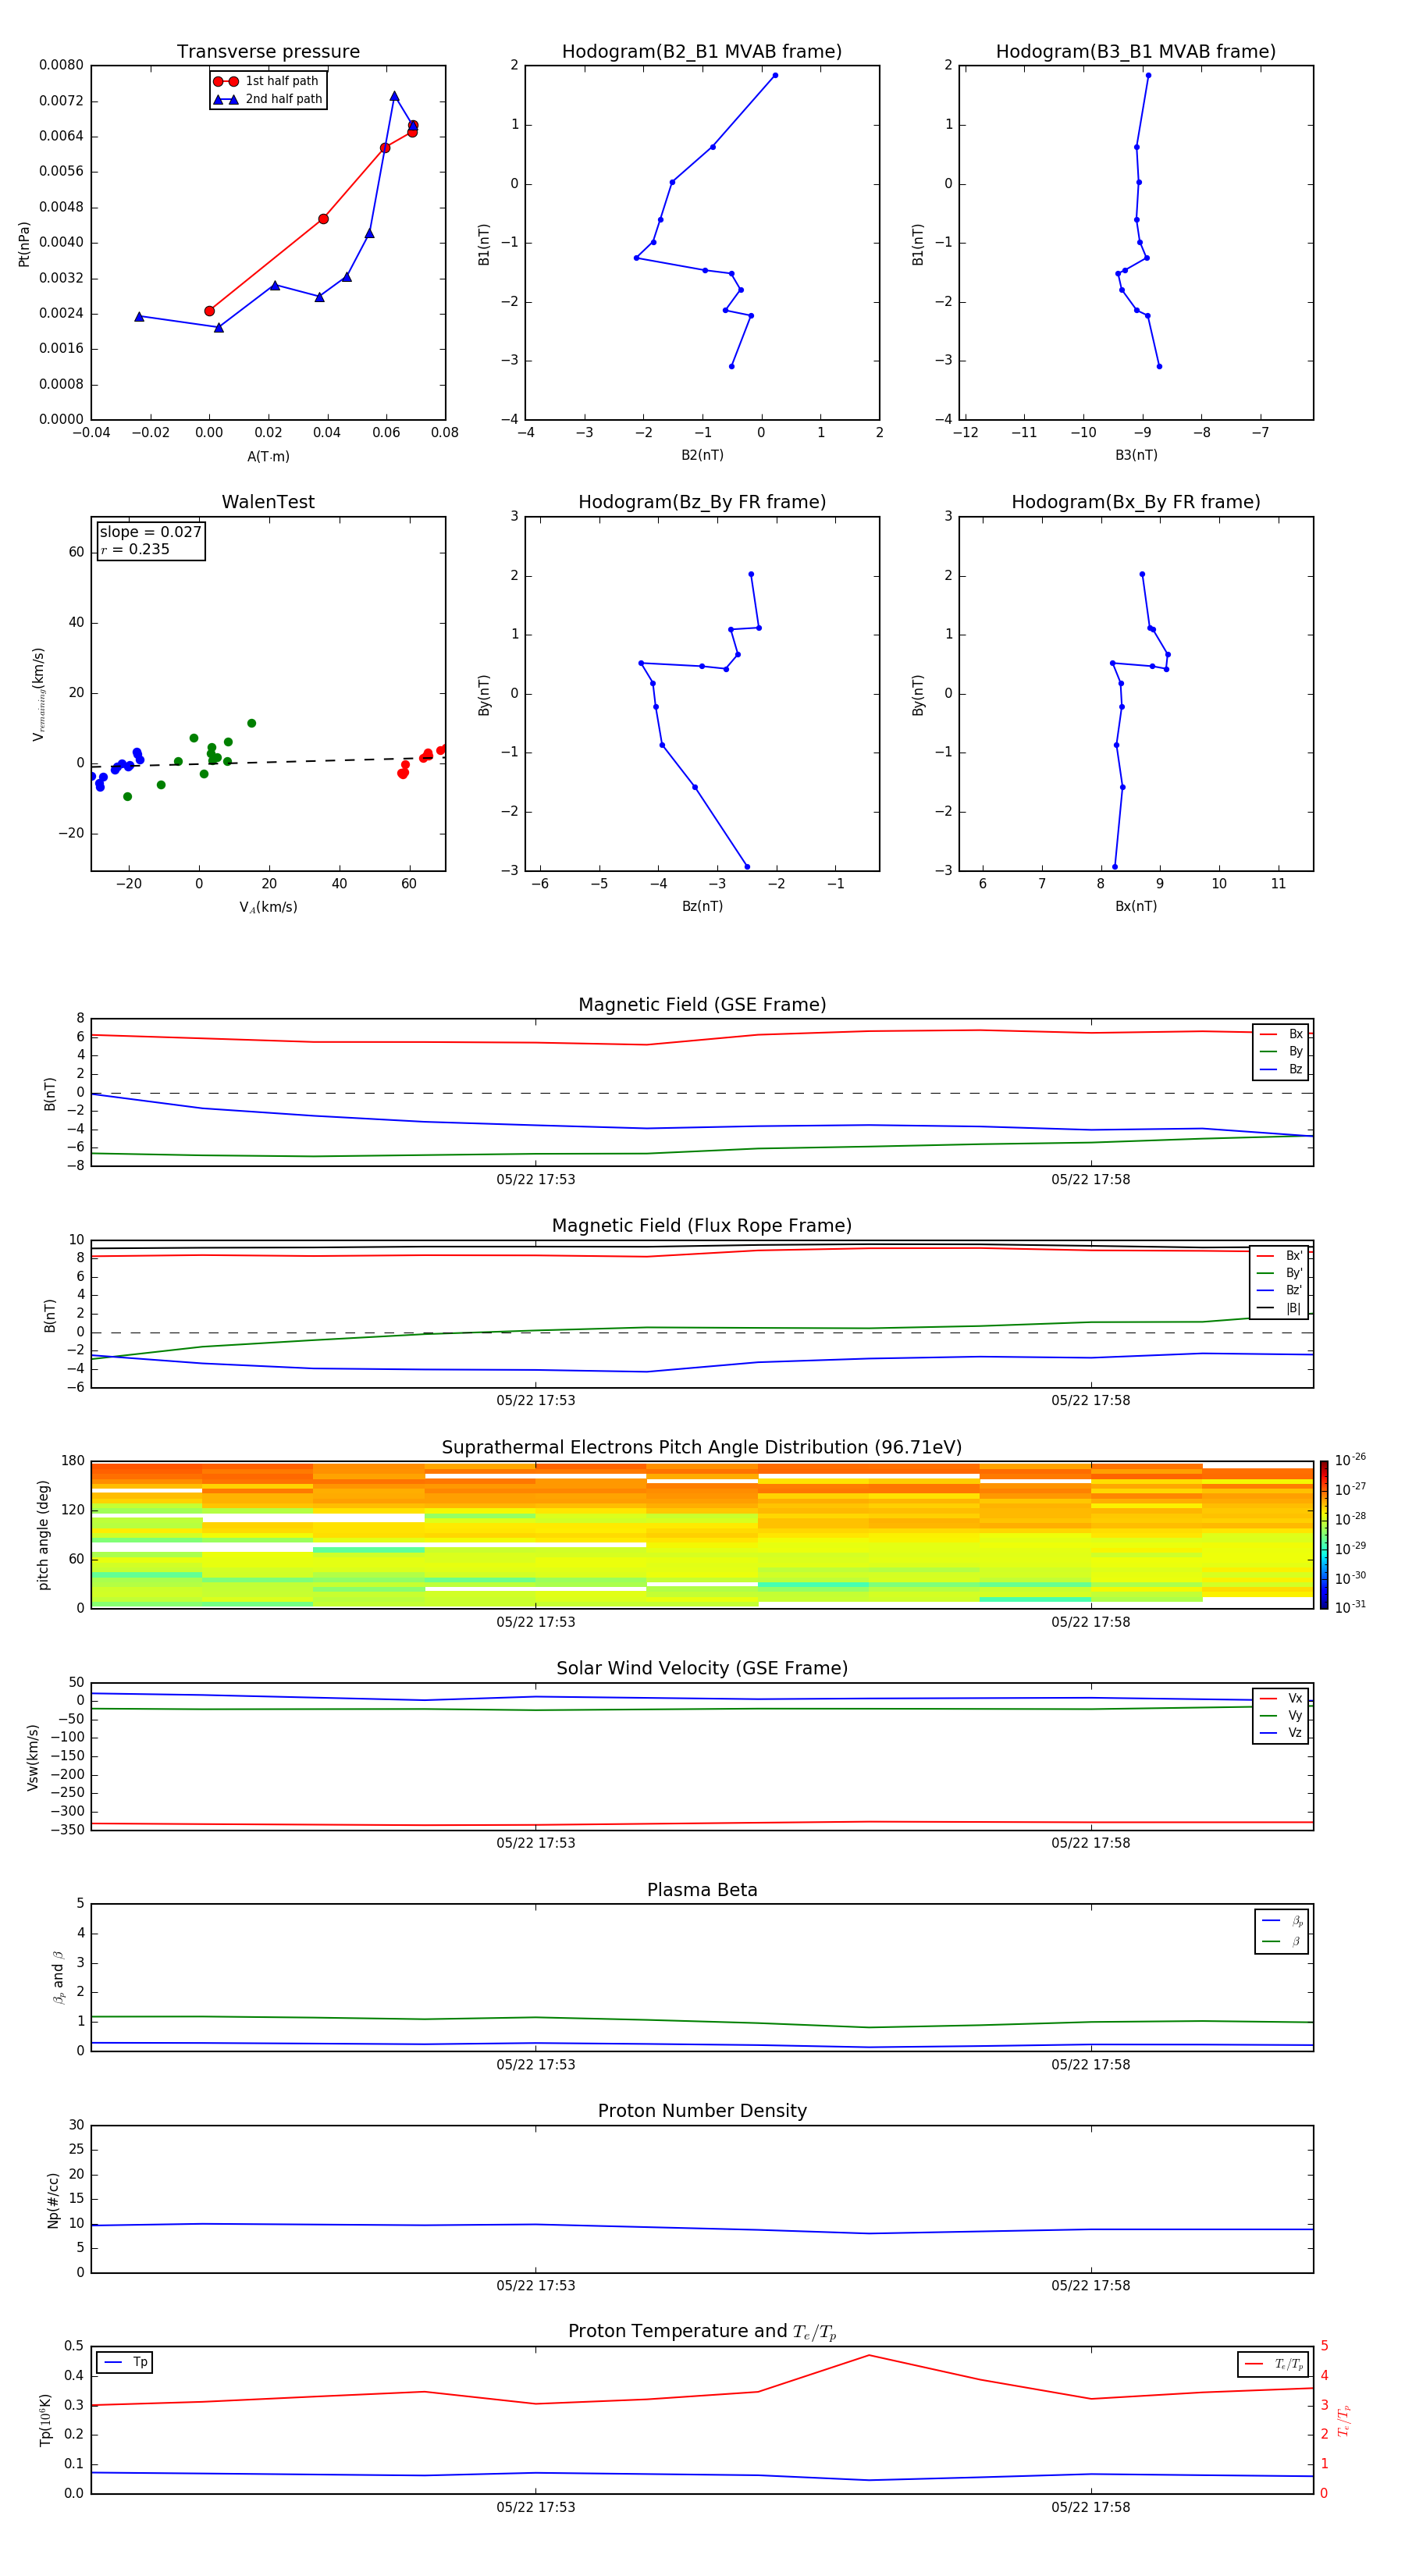Click the Bx' legend entry in flux rope plot
Image resolution: width=1405 pixels, height=2576 pixels.
[1279, 1256]
